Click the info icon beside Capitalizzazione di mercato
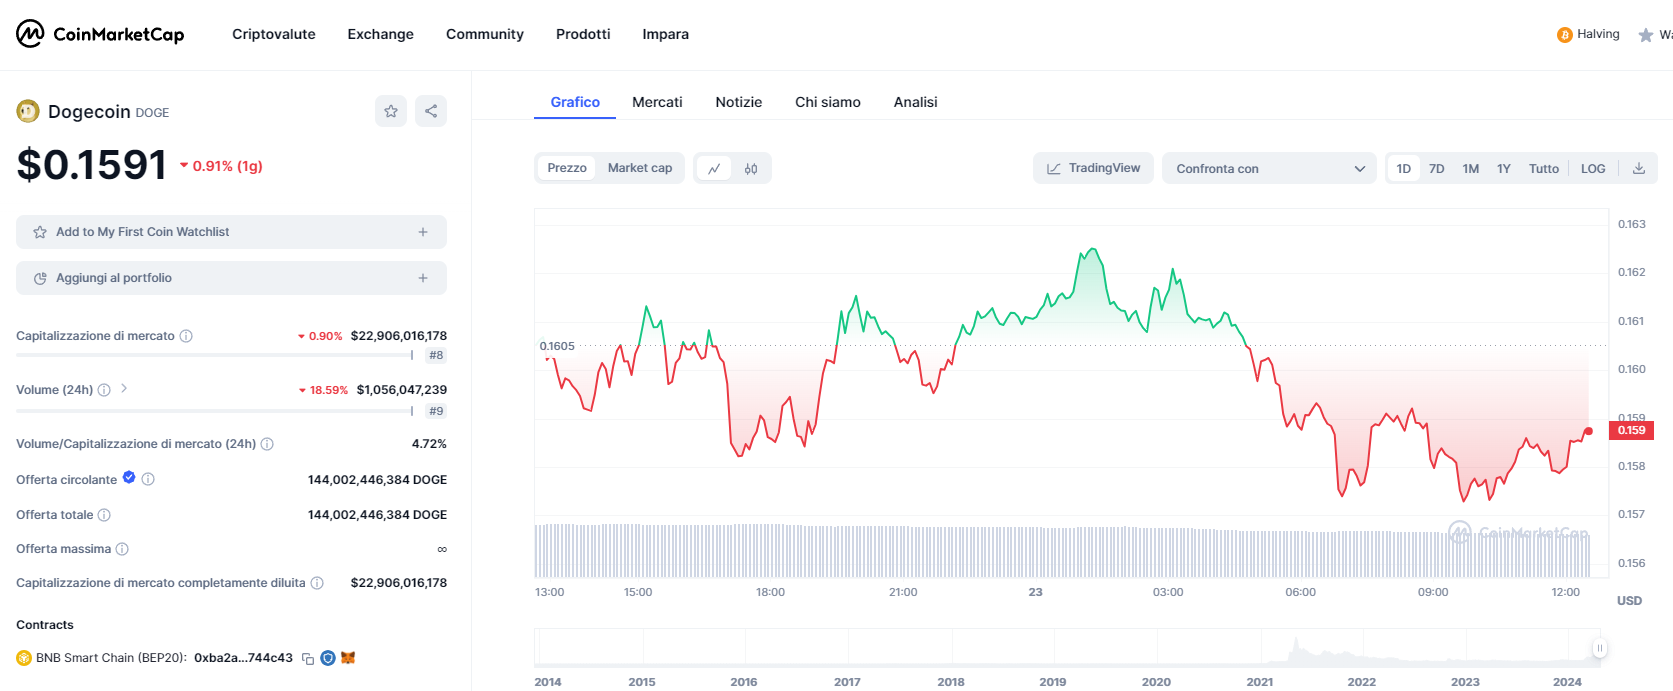Screen dimensions: 1673x691 coord(186,336)
